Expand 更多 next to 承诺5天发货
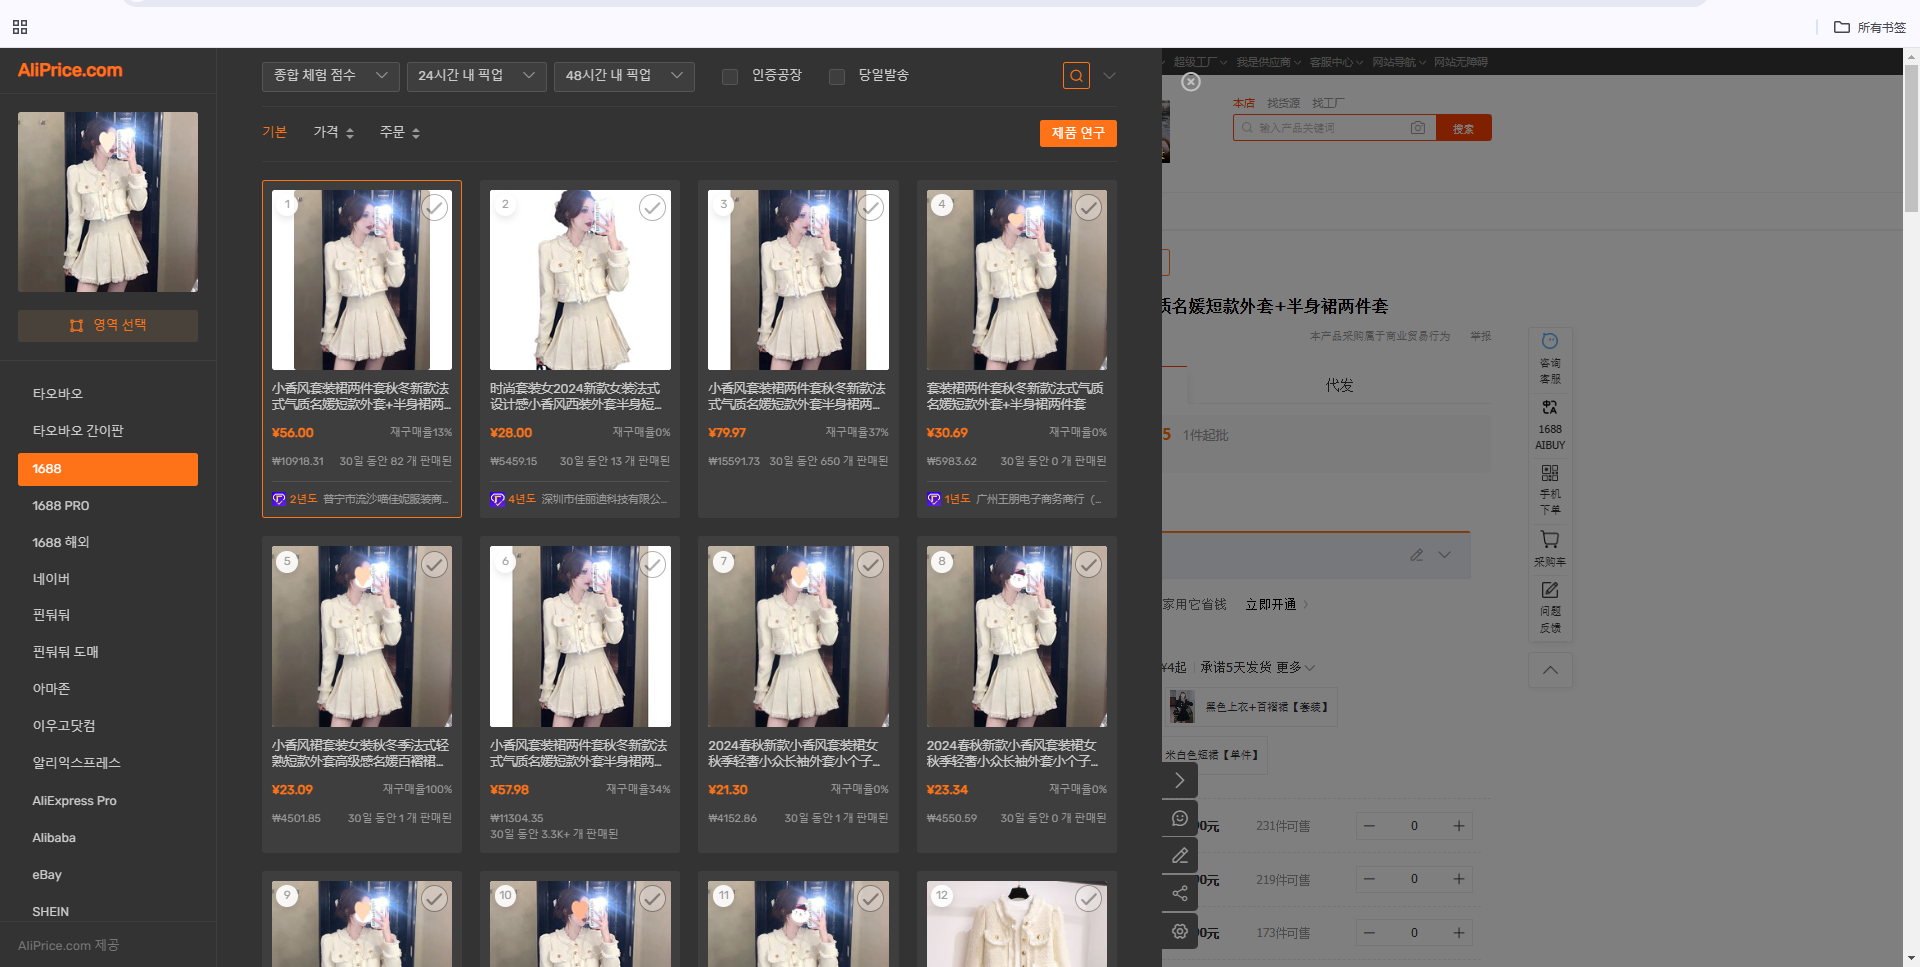Screen dimensions: 1920x967 point(1295,667)
